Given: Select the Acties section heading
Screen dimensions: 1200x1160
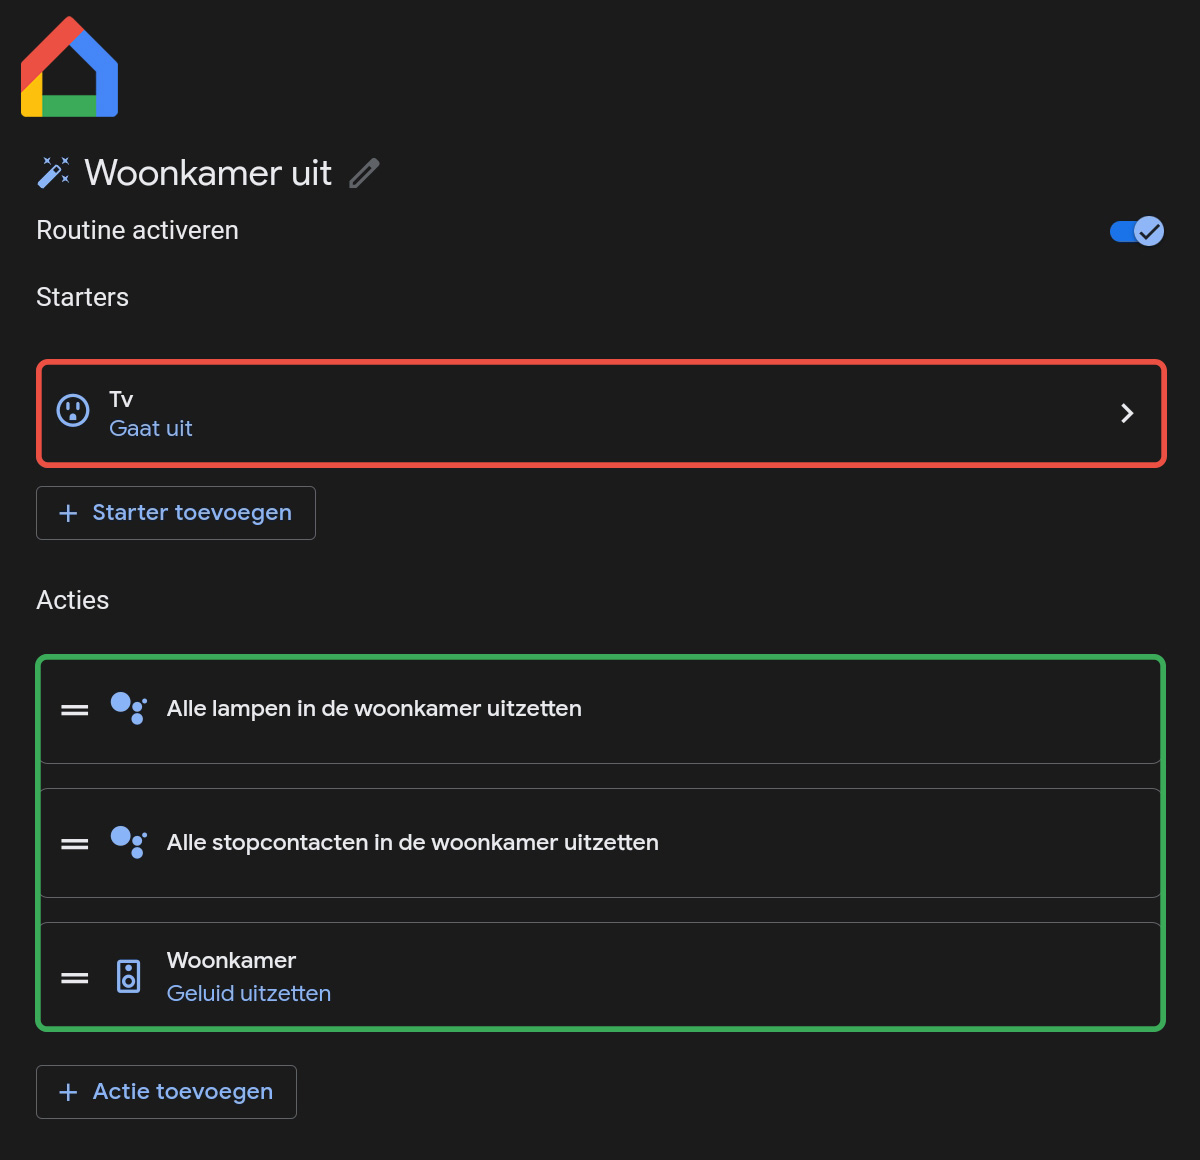Looking at the screenshot, I should [x=72, y=600].
